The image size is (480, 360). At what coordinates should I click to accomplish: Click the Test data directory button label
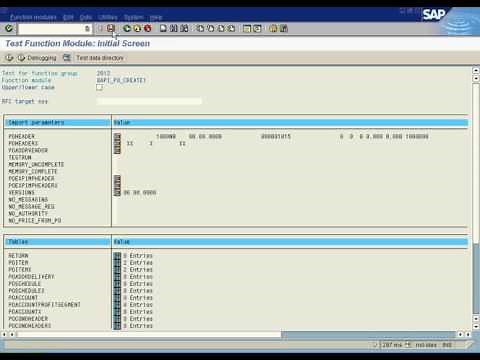[100, 58]
